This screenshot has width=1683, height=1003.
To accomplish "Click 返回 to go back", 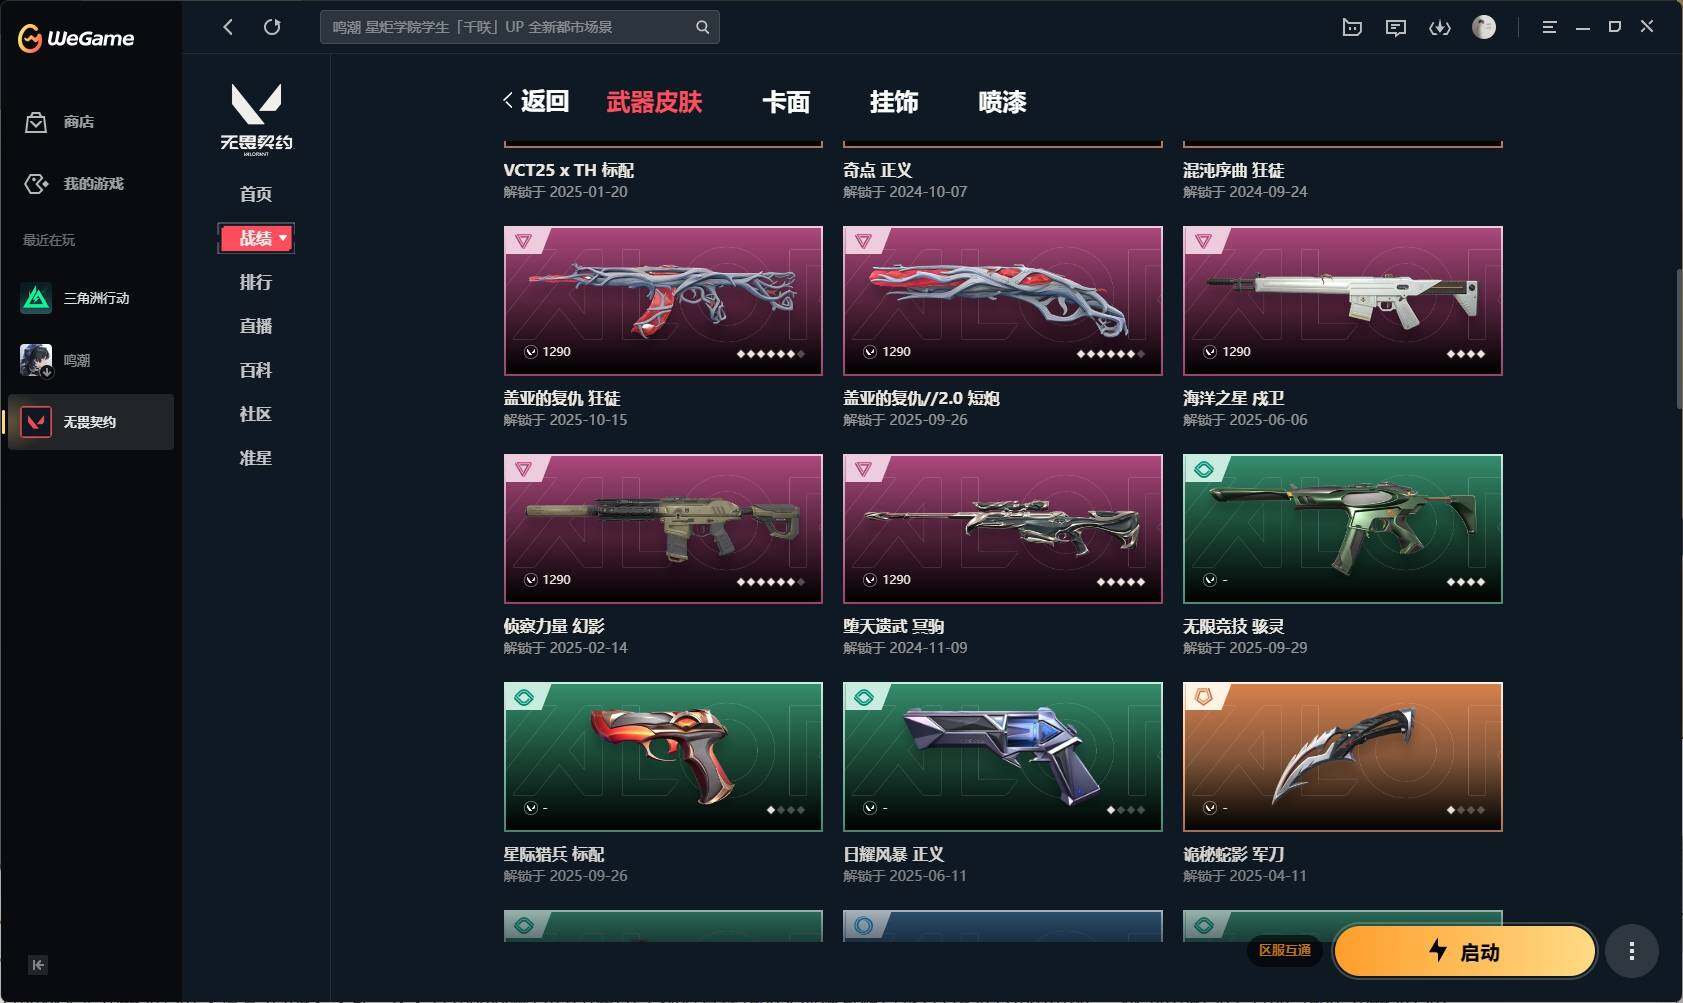I will (x=536, y=101).
